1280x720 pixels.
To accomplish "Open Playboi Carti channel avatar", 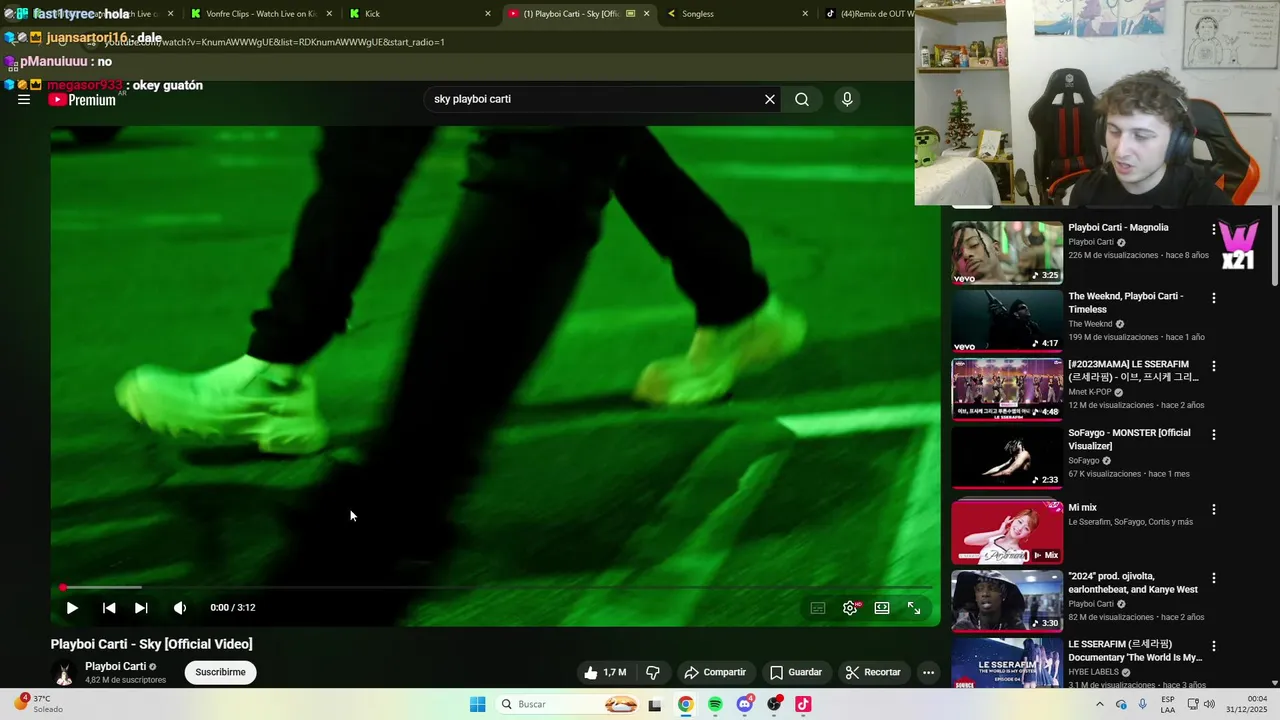I will click(x=64, y=673).
